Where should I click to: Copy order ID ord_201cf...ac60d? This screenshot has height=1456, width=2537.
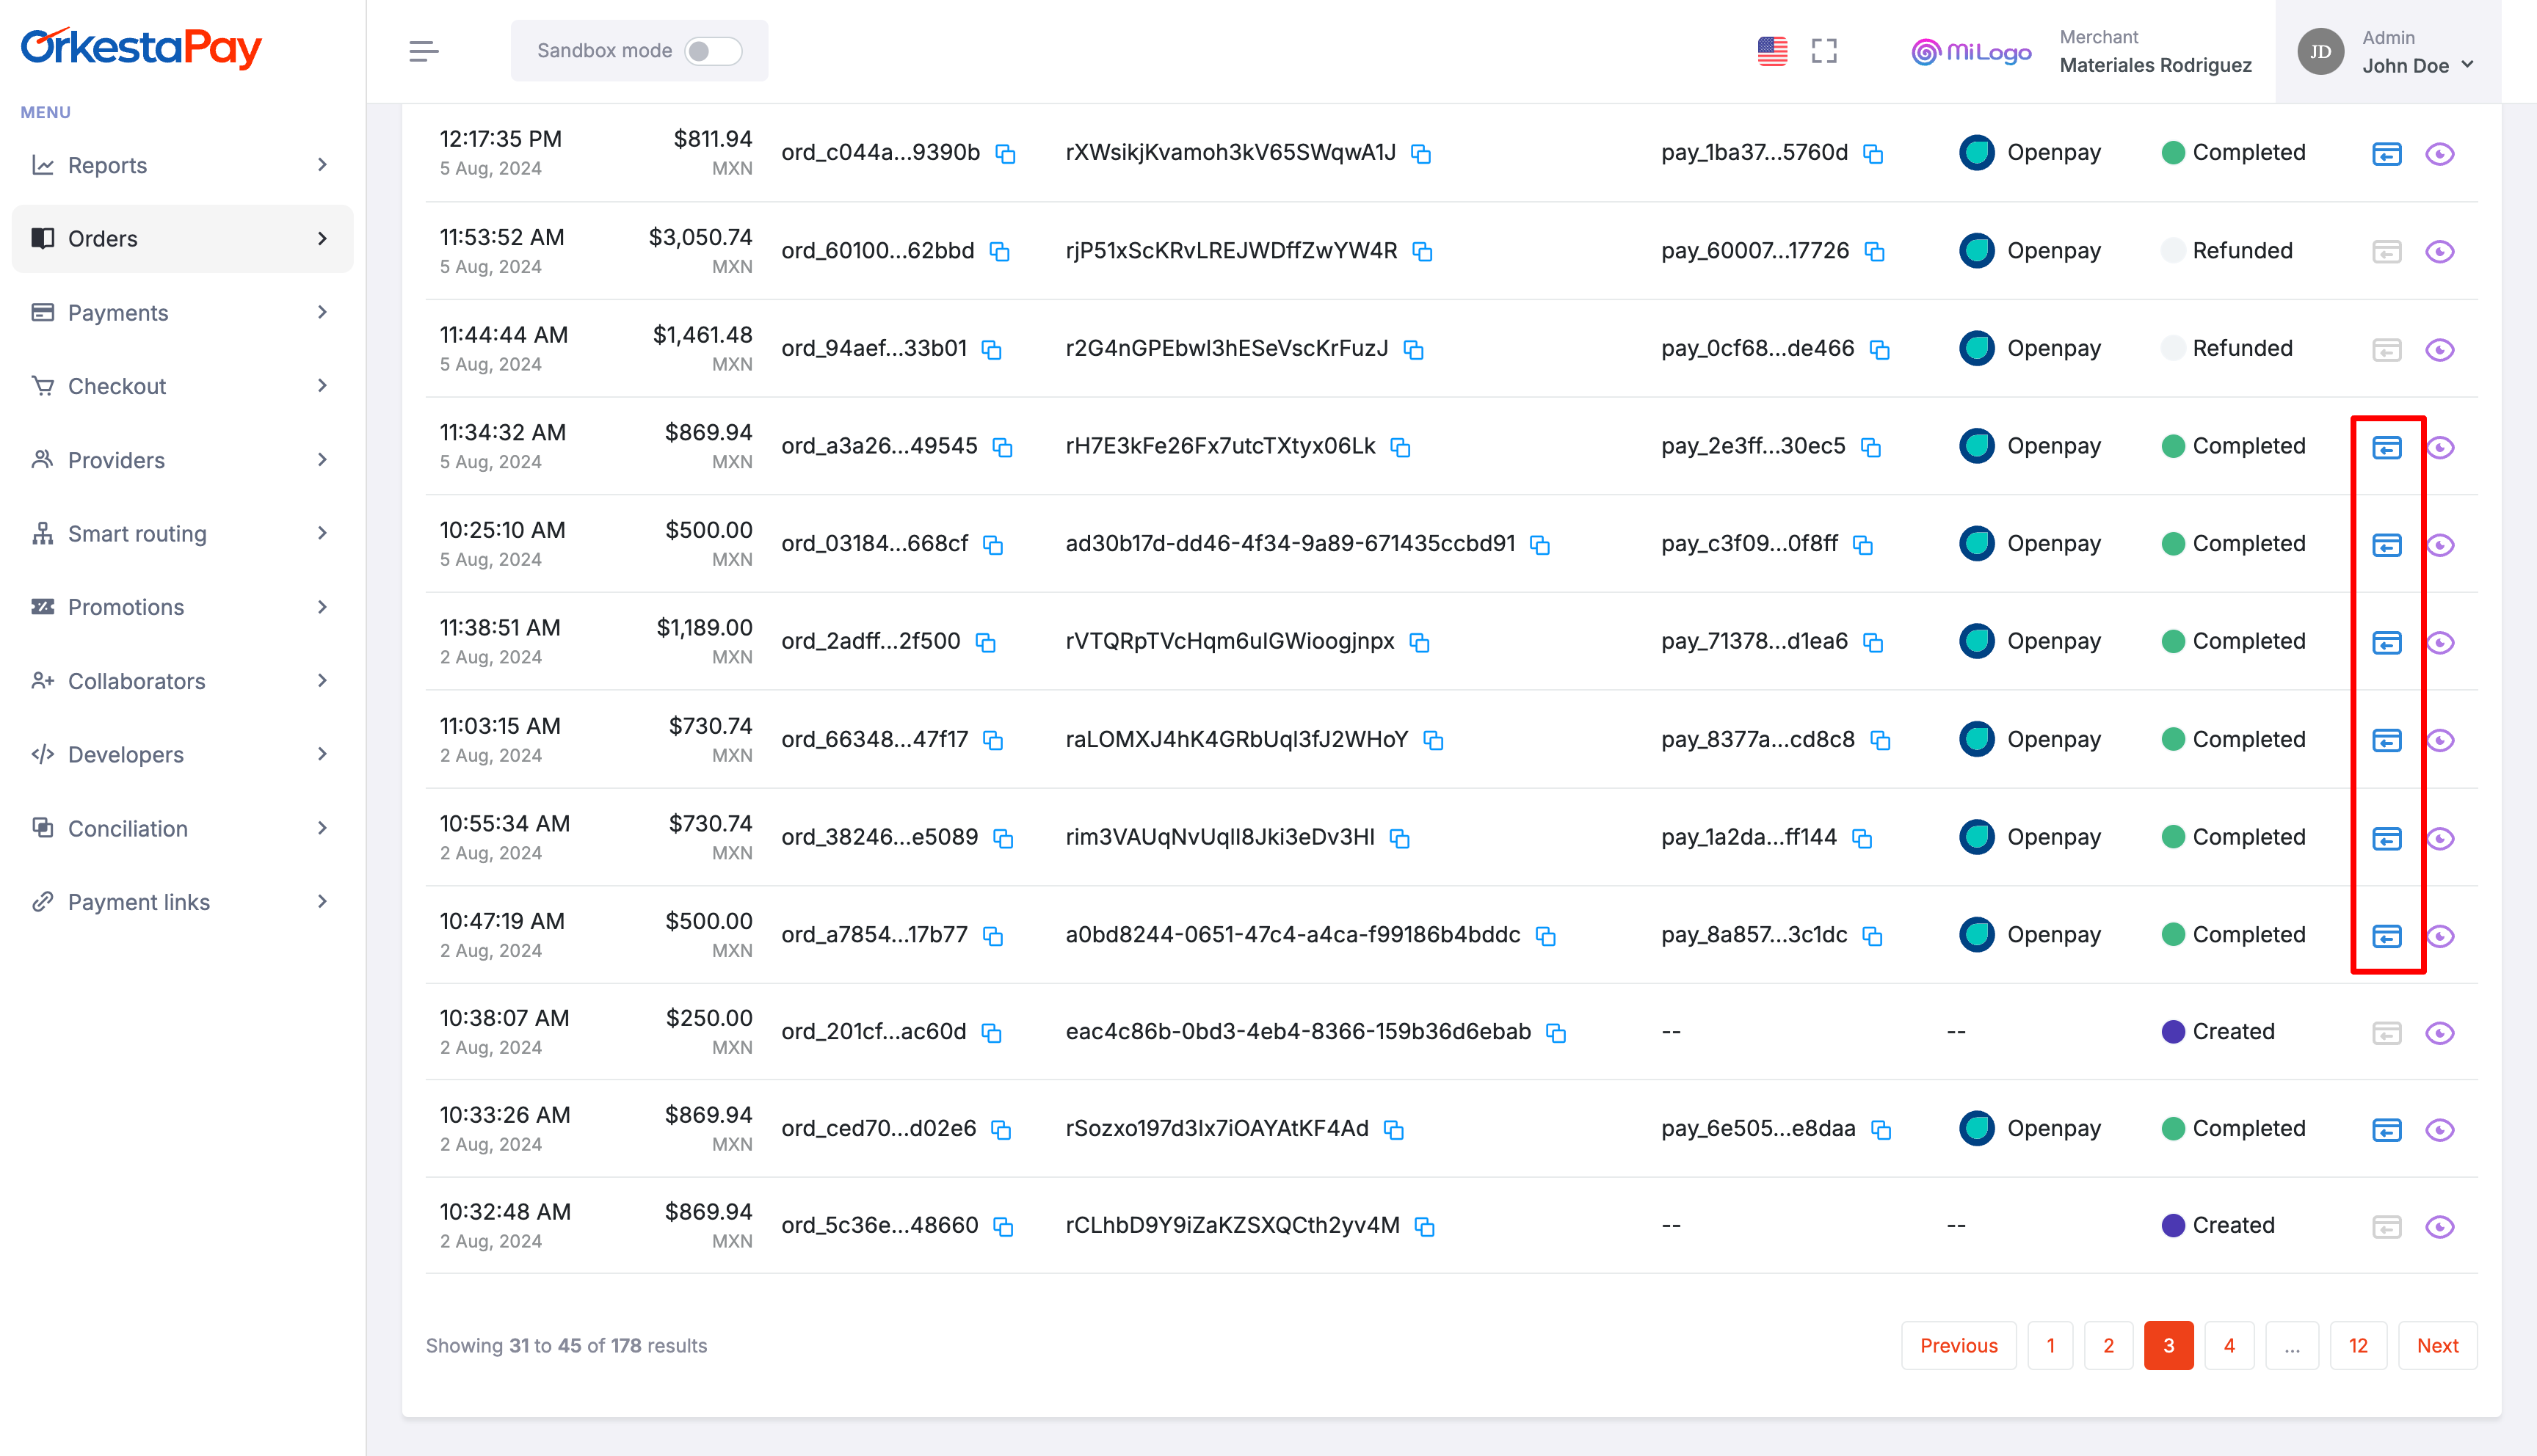coord(992,1033)
